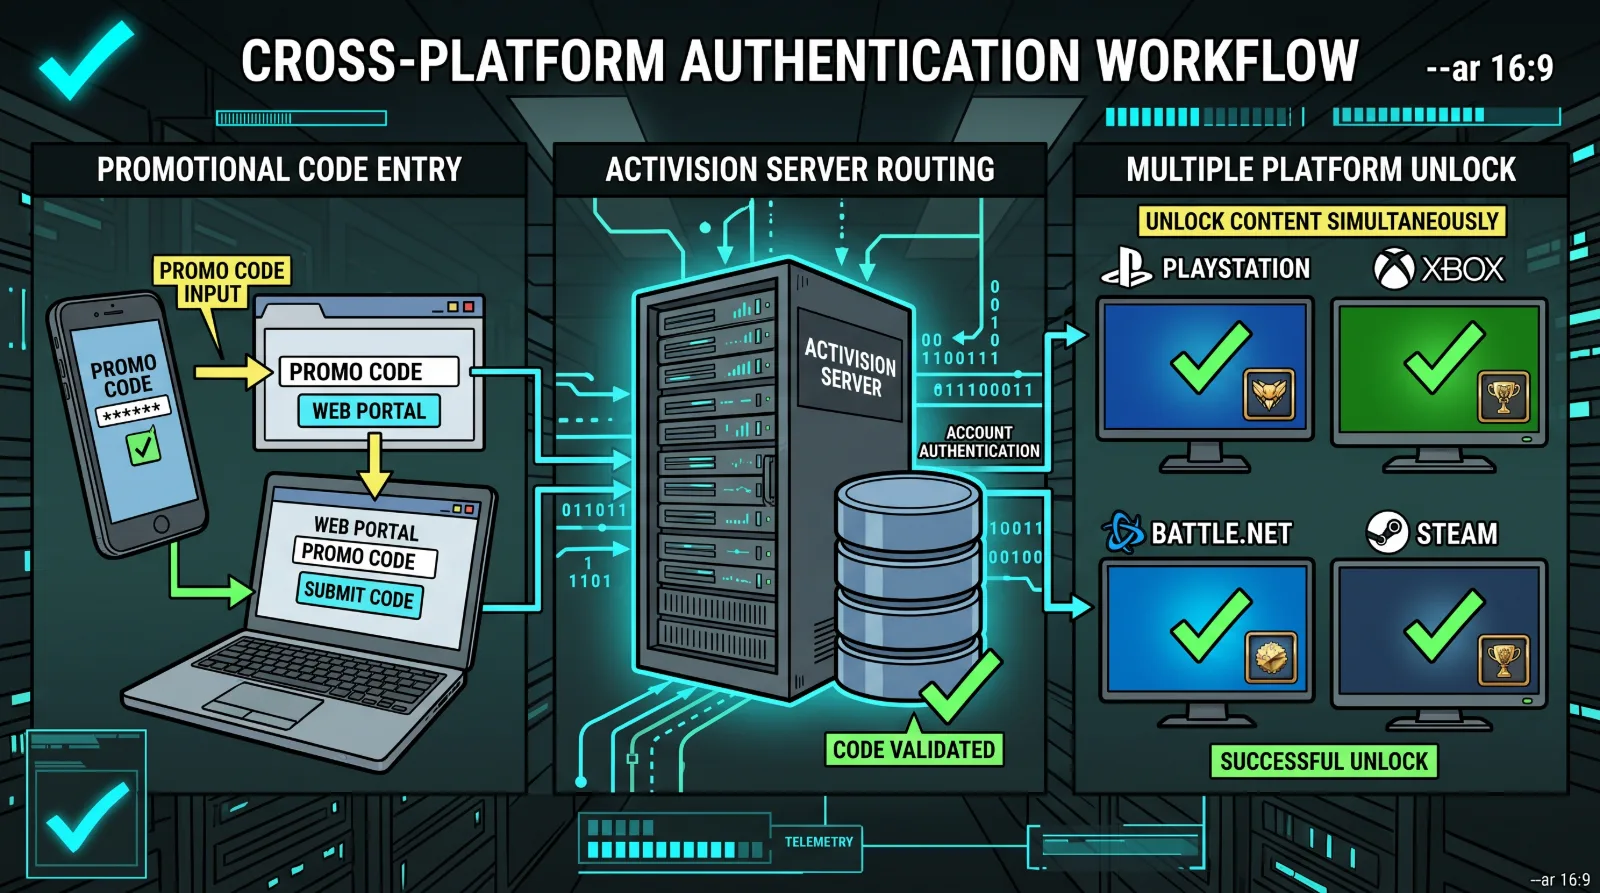Click the green checkmark beside the database
1600x893 pixels.
click(x=961, y=686)
